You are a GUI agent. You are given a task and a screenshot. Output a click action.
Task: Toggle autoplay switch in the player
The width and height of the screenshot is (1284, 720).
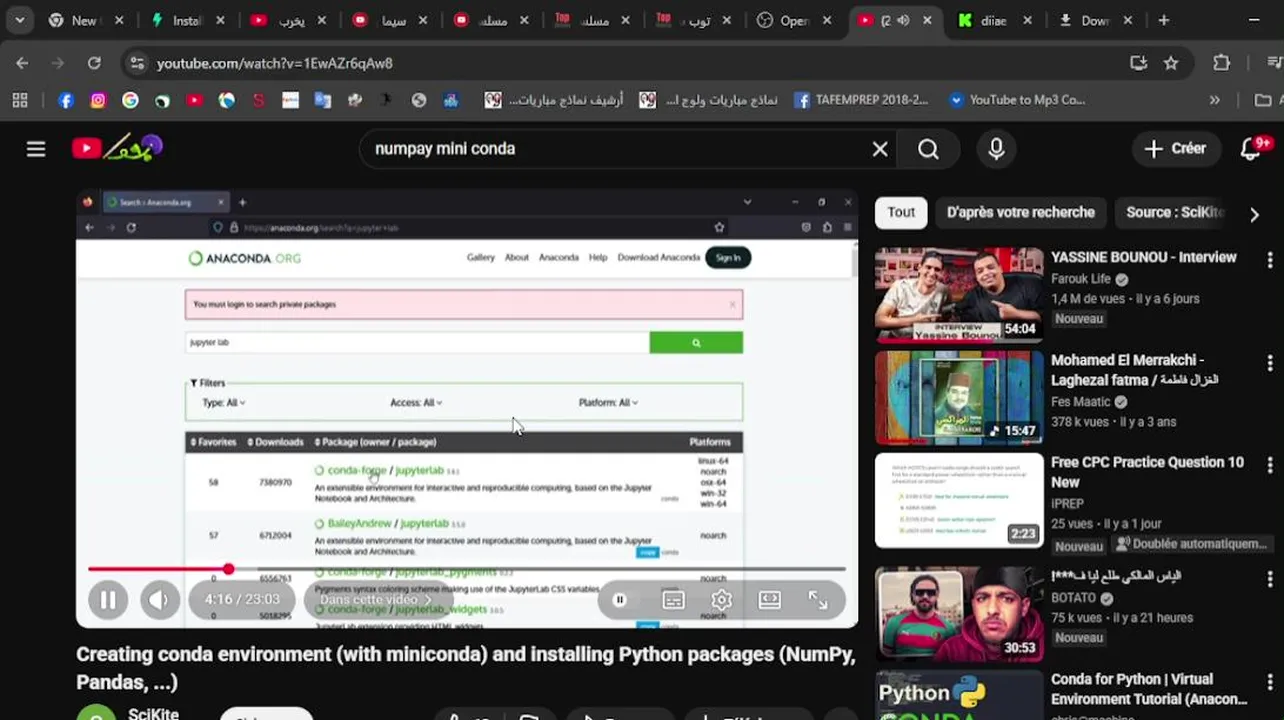pos(620,600)
